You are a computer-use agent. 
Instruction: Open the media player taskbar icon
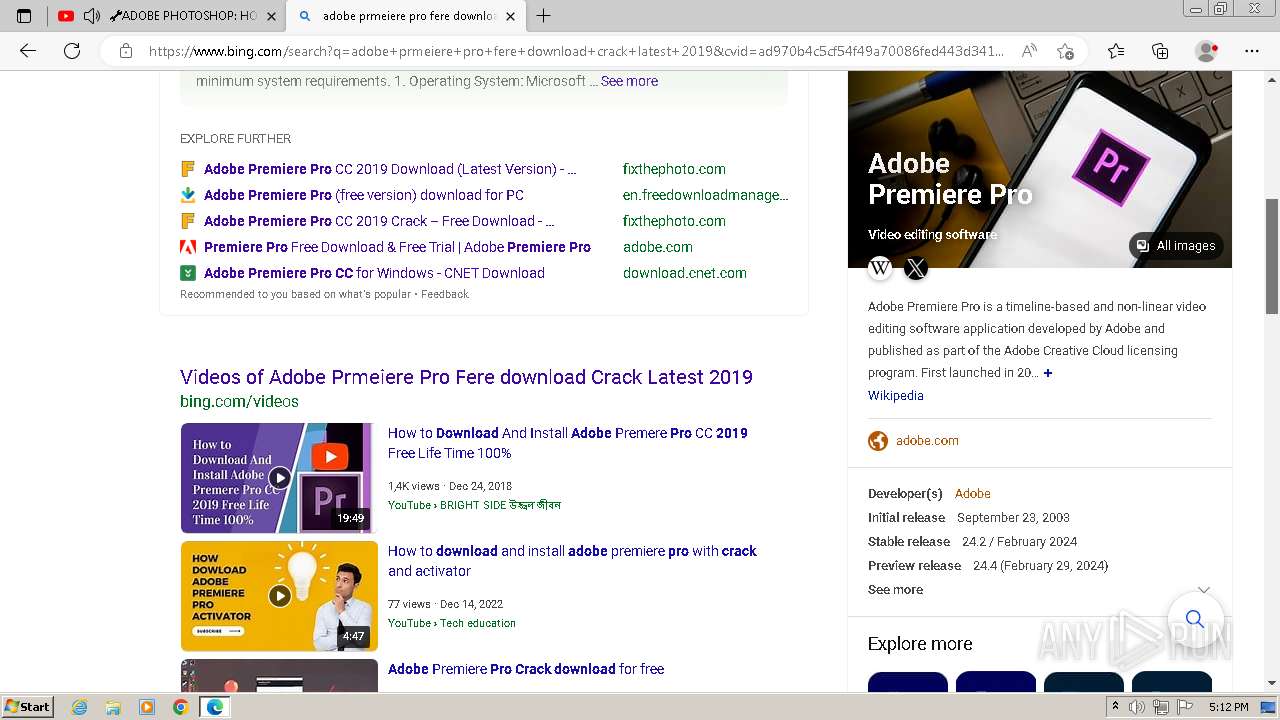point(147,707)
